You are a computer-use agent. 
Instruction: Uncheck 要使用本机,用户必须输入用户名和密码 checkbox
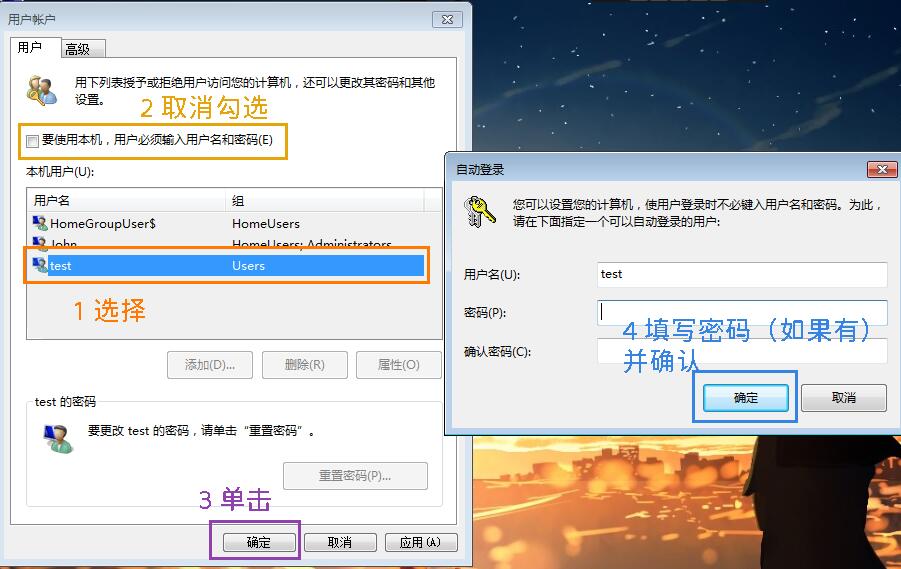coord(32,141)
